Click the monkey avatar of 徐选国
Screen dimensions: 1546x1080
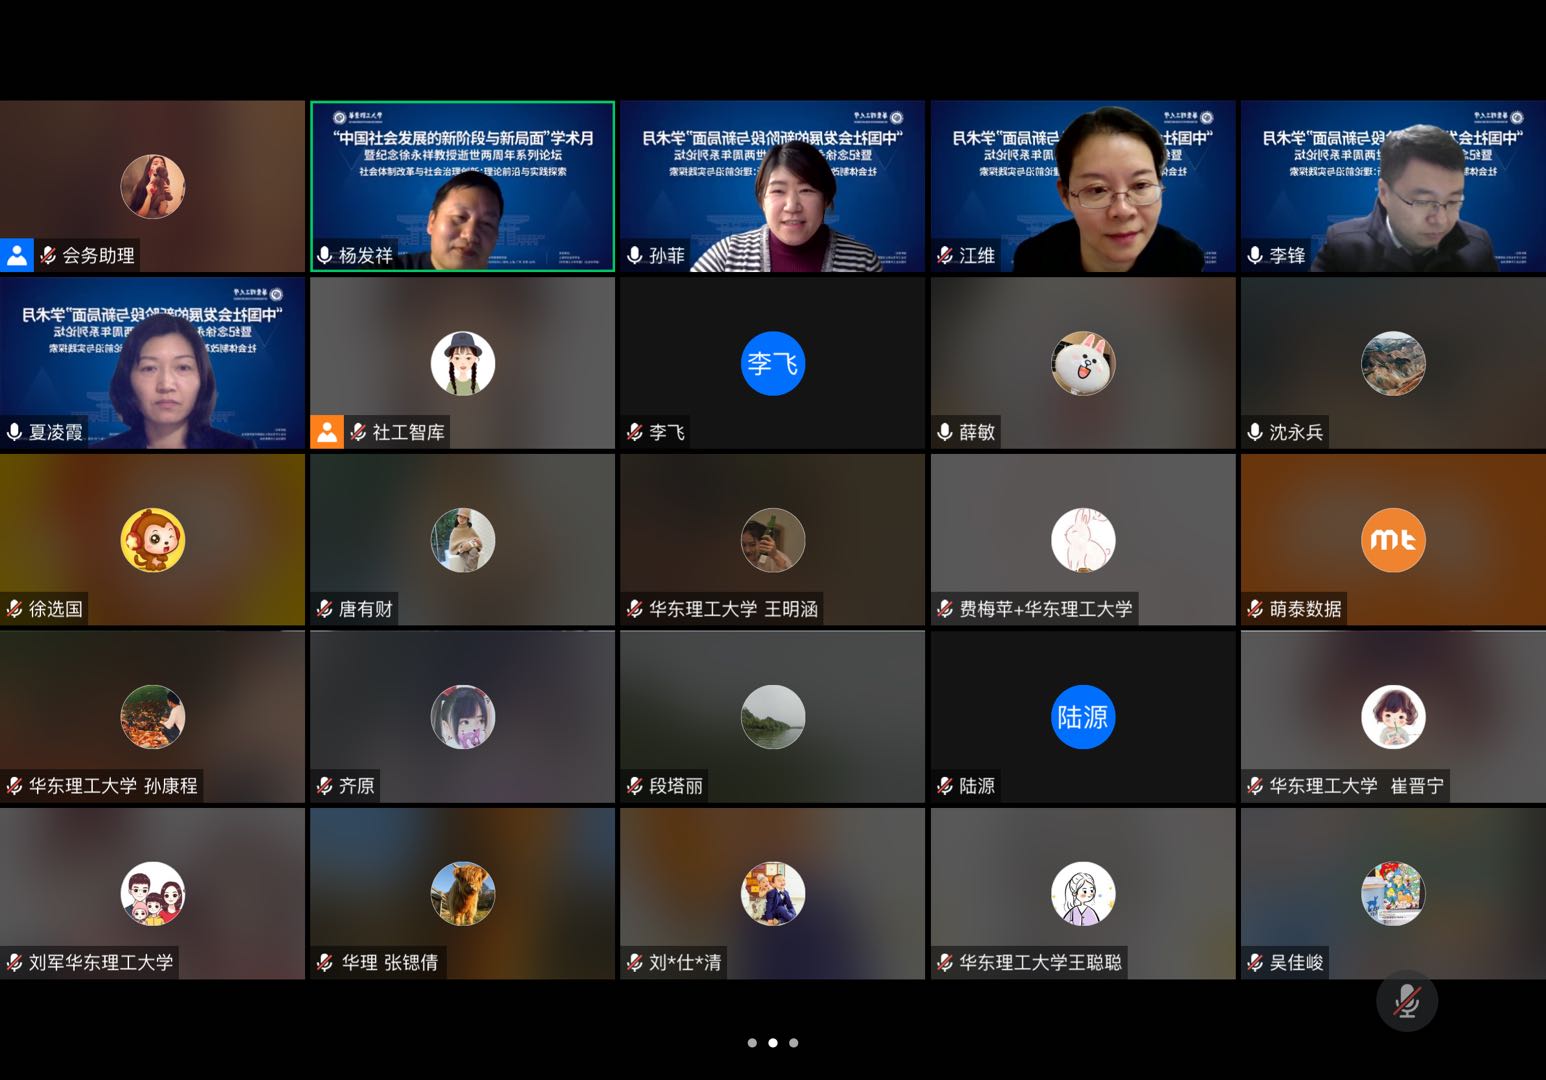(x=152, y=540)
